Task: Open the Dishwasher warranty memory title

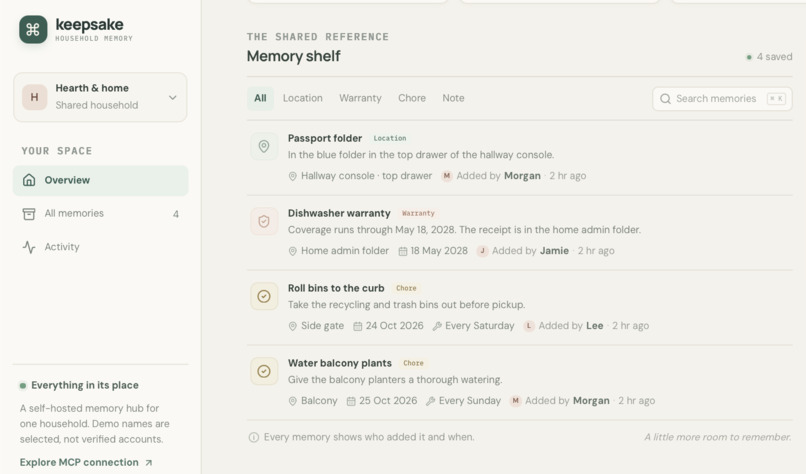Action: (339, 213)
